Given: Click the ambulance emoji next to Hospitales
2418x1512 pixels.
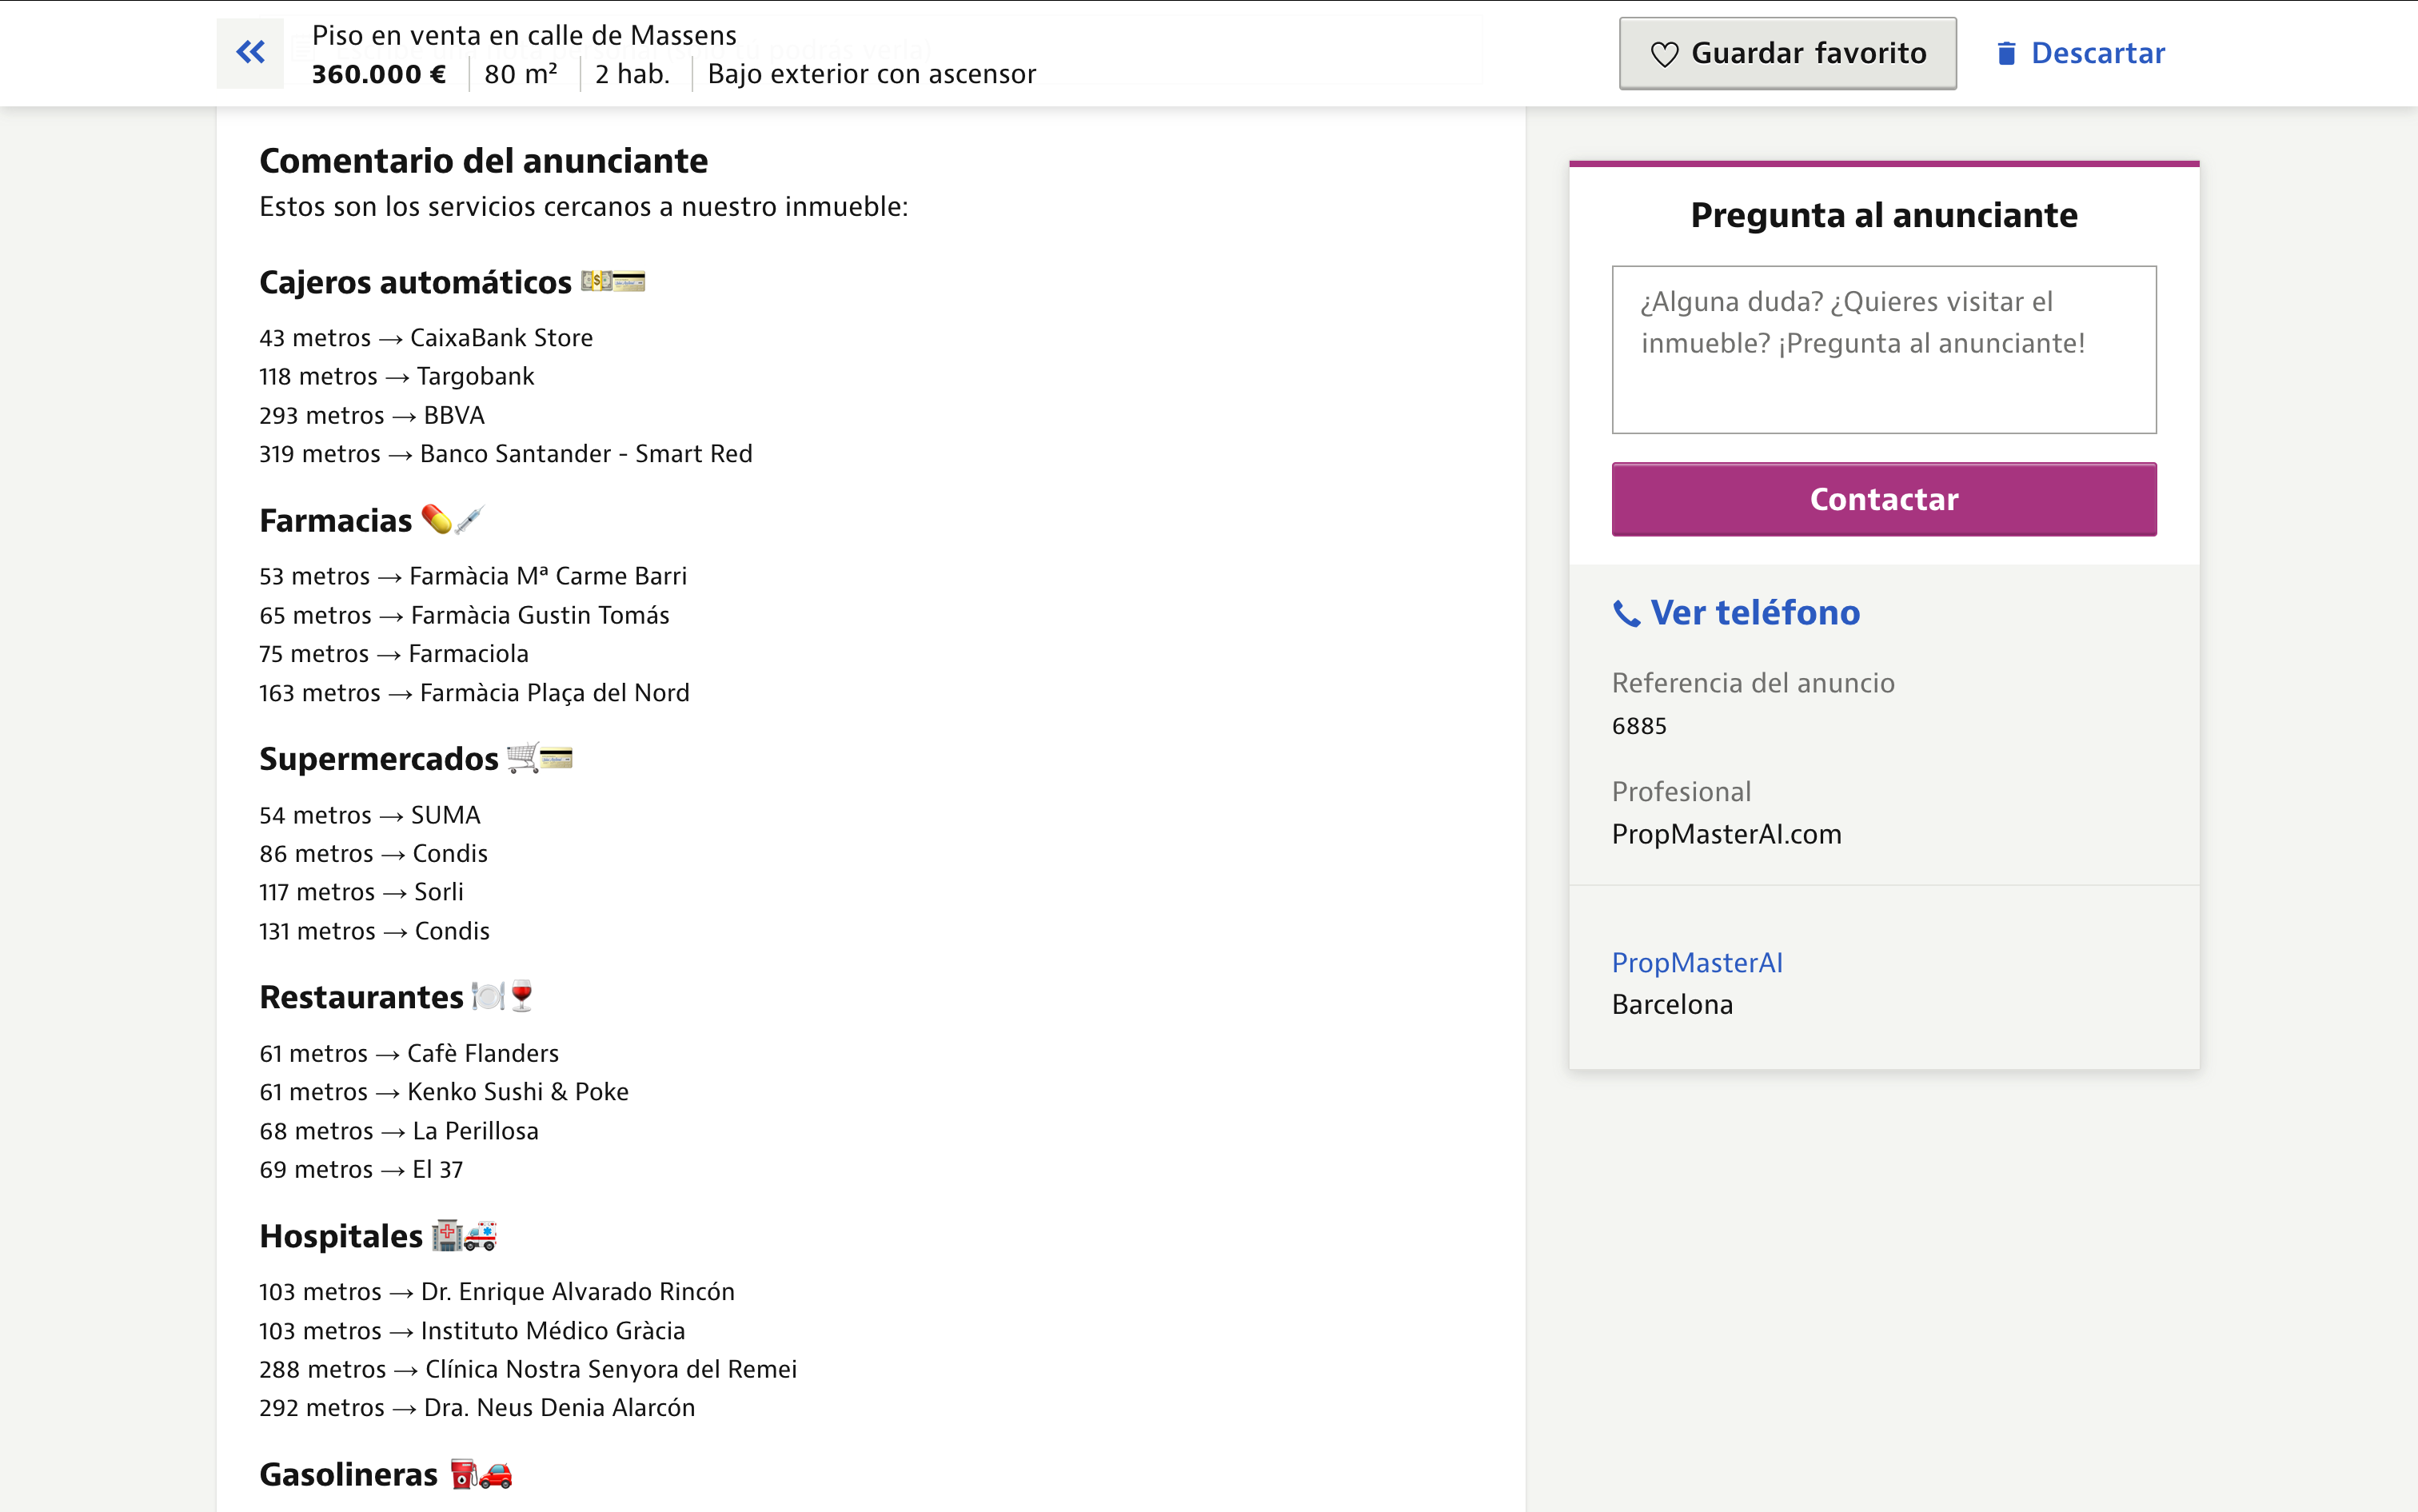Looking at the screenshot, I should click(481, 1236).
